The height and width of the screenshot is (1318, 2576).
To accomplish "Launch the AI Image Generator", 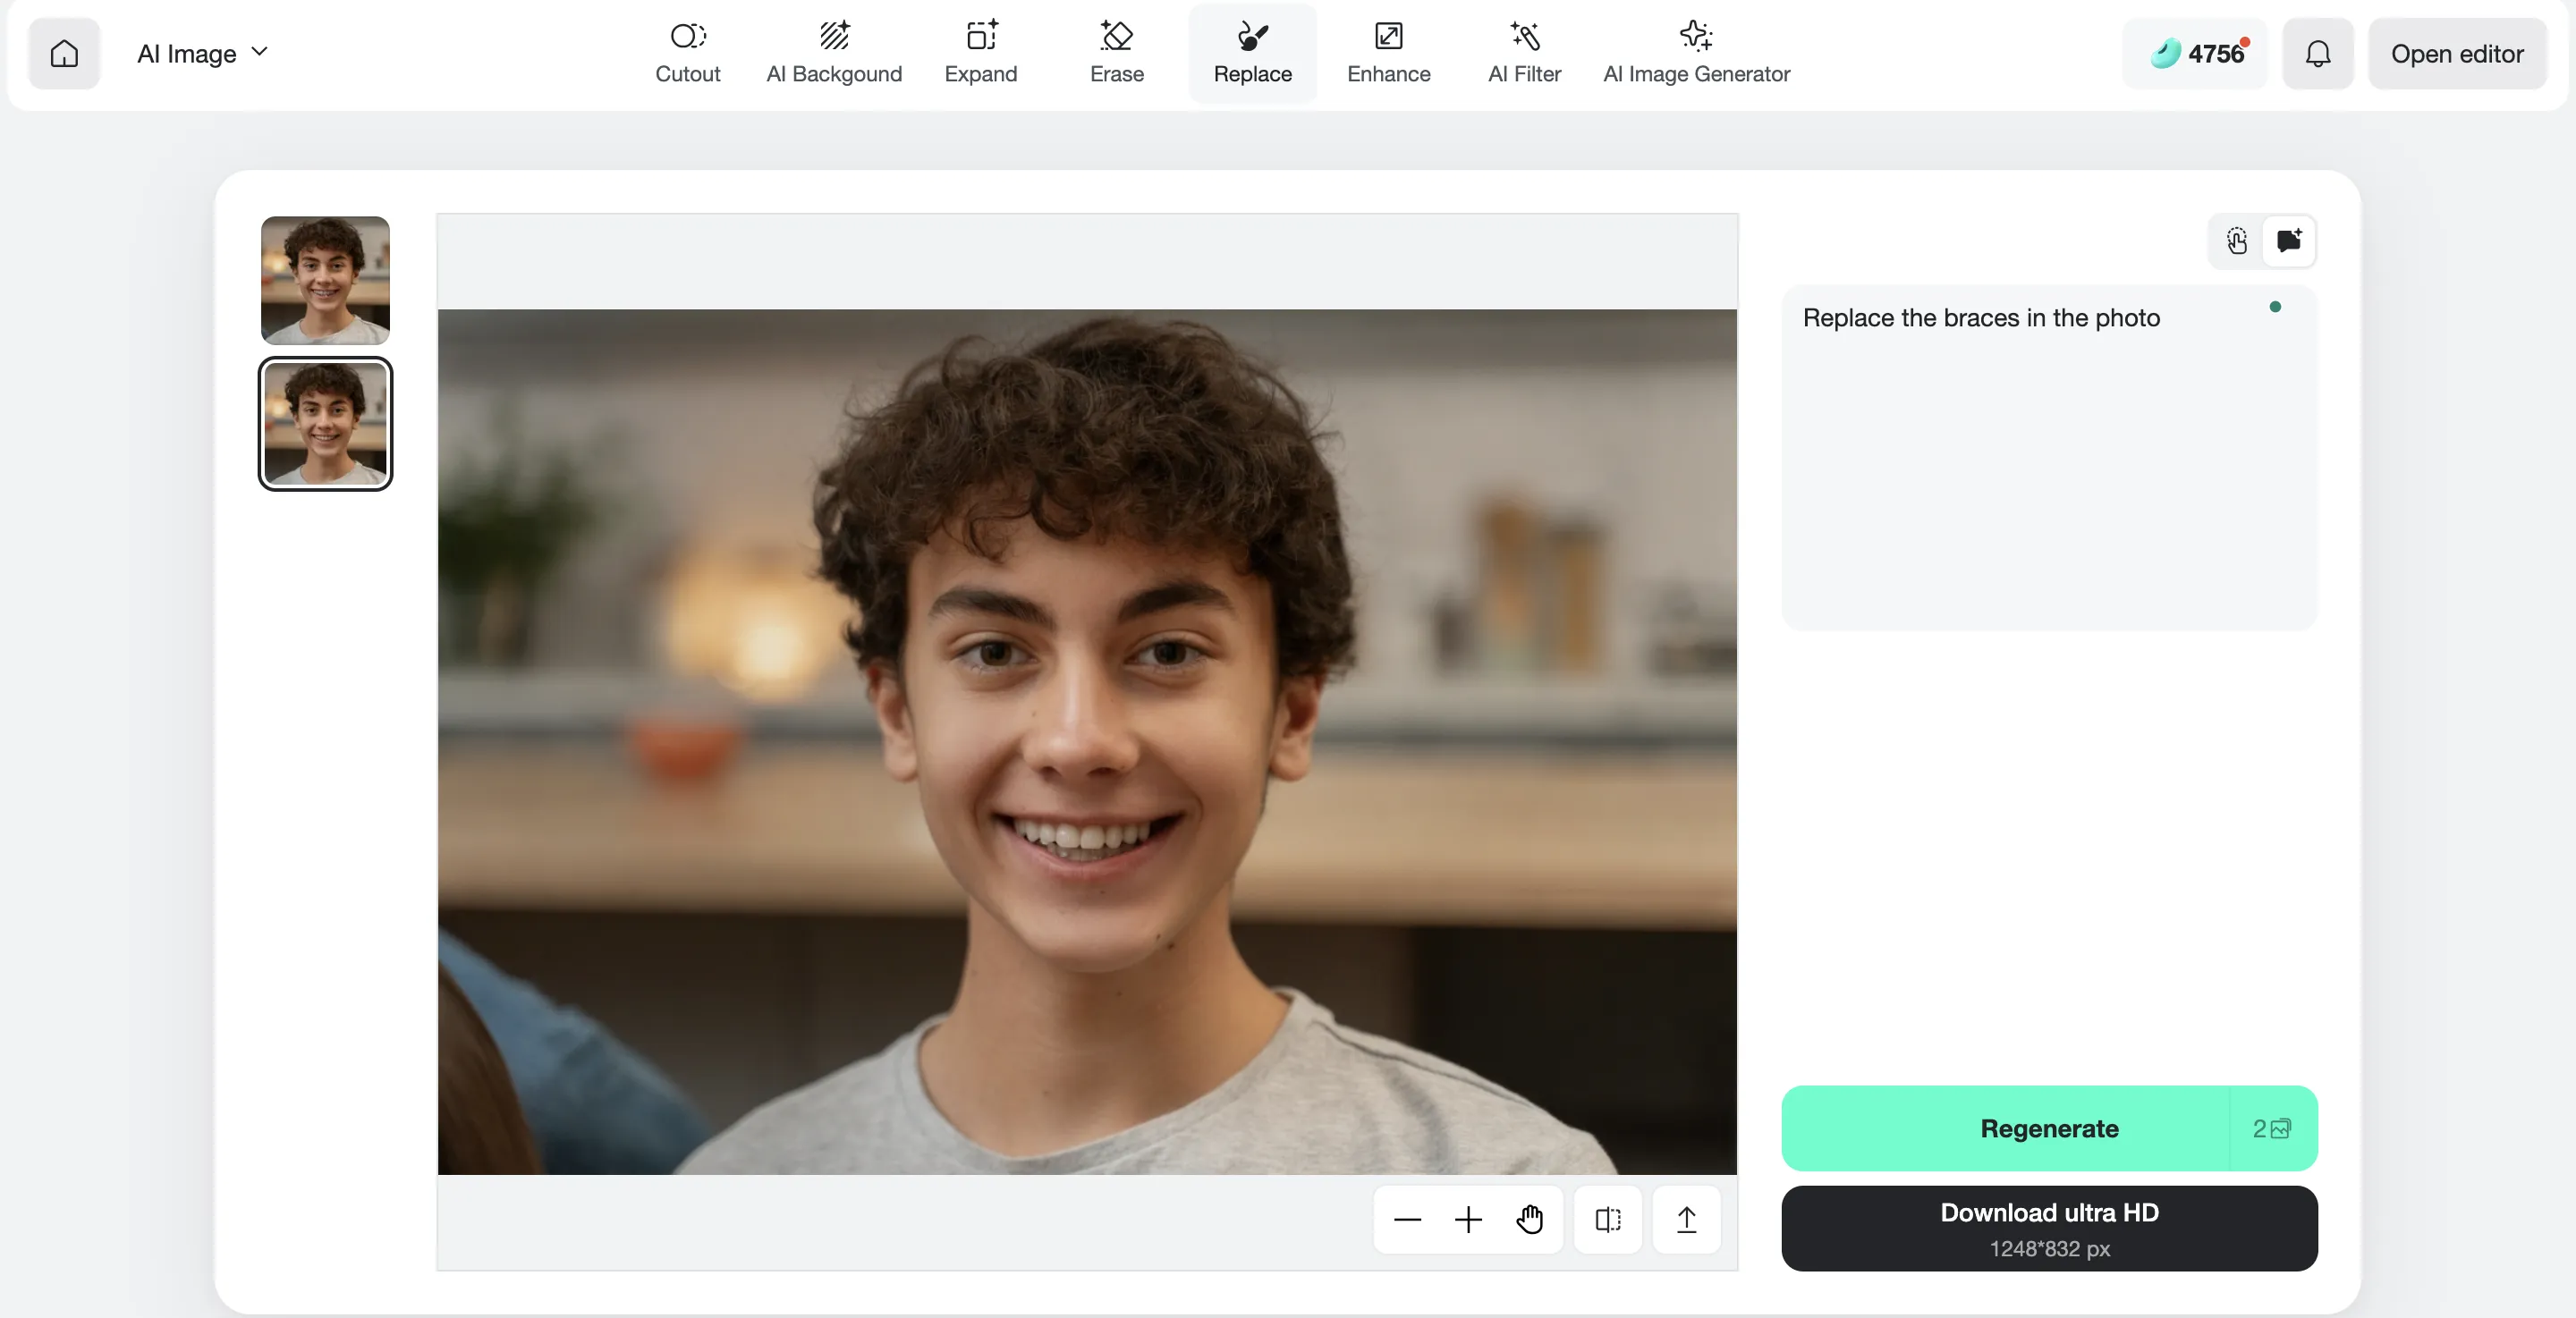I will tap(1697, 52).
